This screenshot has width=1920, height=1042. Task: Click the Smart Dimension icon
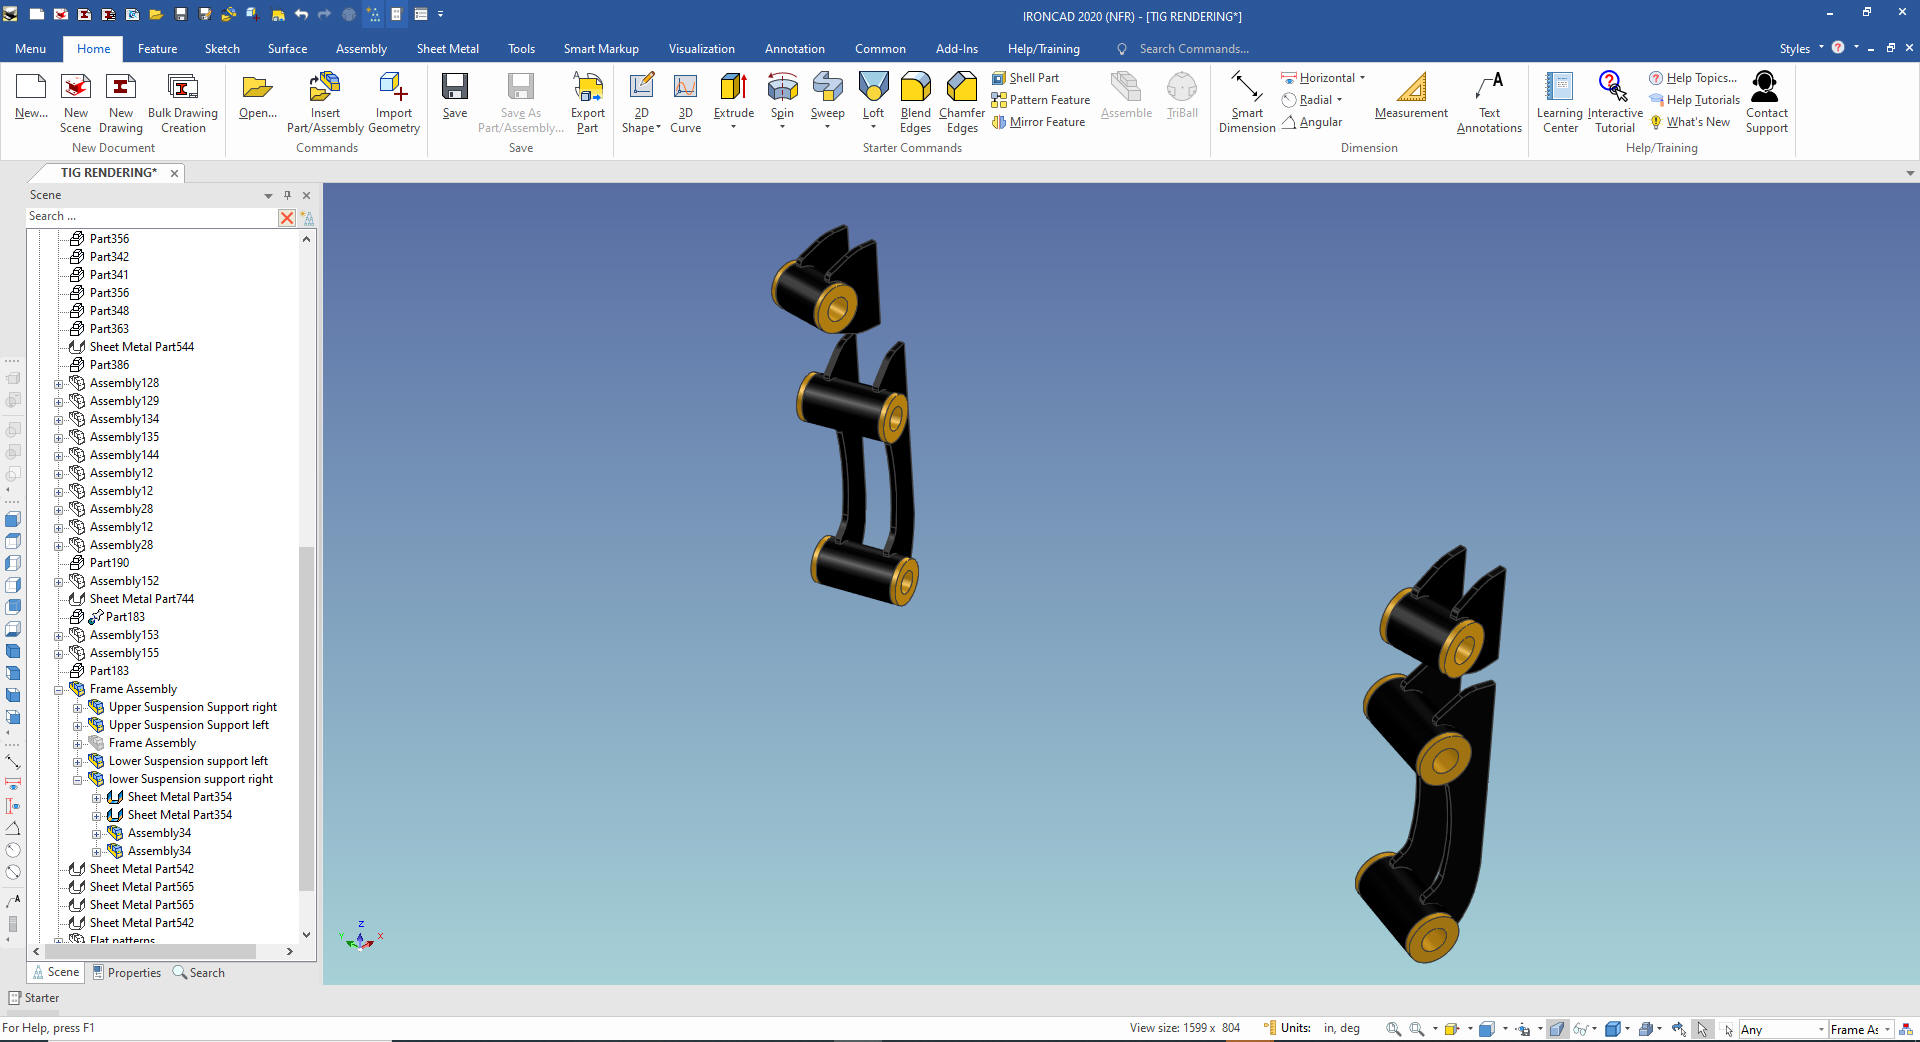coord(1246,89)
